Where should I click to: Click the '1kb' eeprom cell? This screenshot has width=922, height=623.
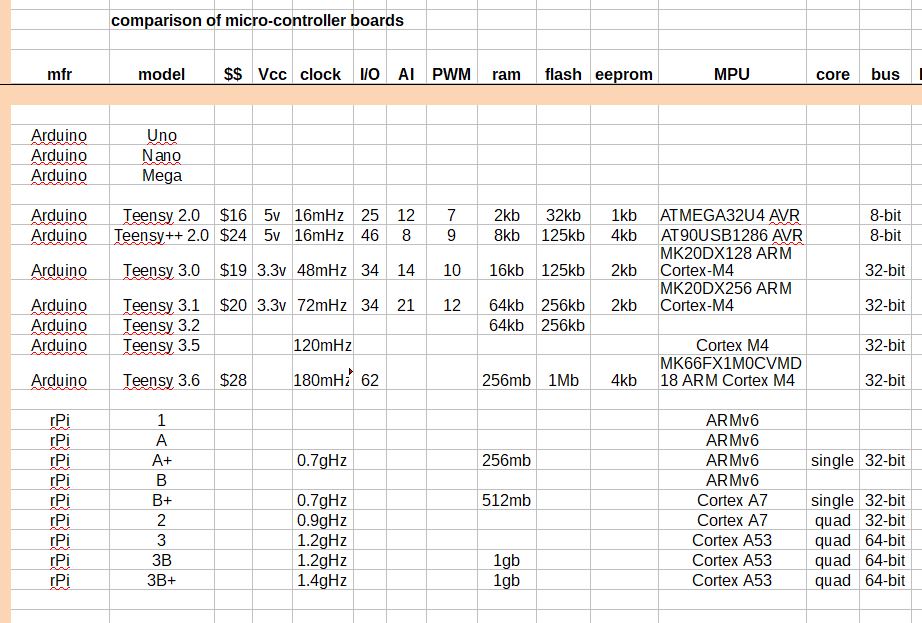pyautogui.click(x=624, y=216)
